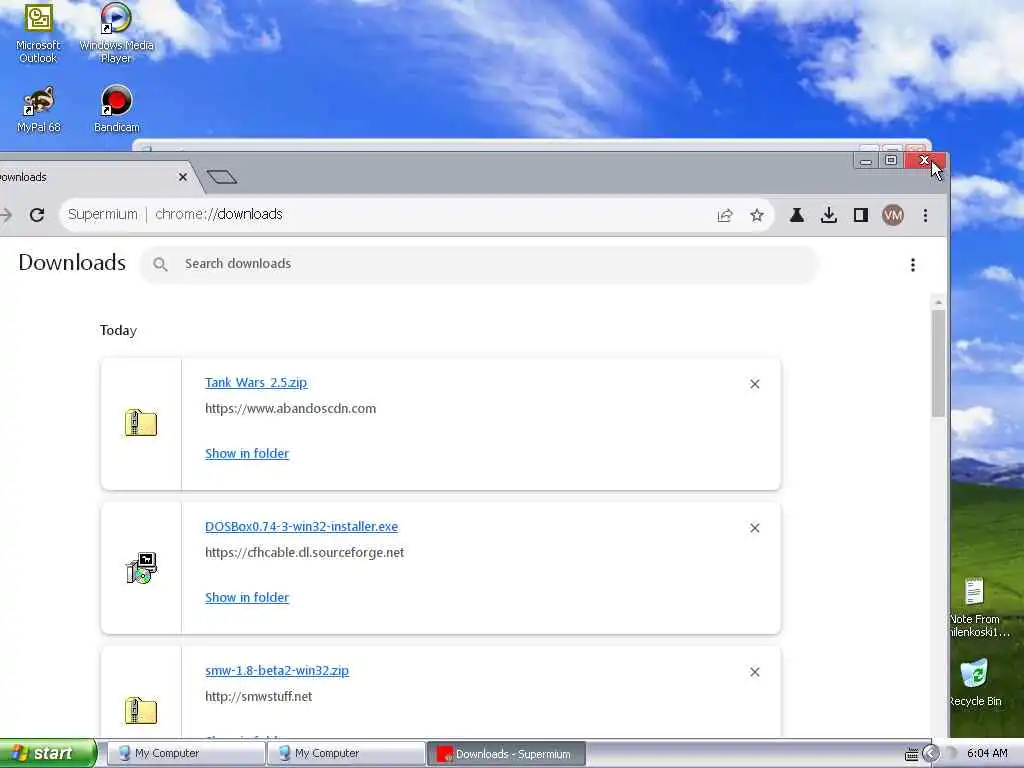Remove smw-1.8-beta2-win32.zip from list
This screenshot has width=1024, height=768.
point(755,672)
